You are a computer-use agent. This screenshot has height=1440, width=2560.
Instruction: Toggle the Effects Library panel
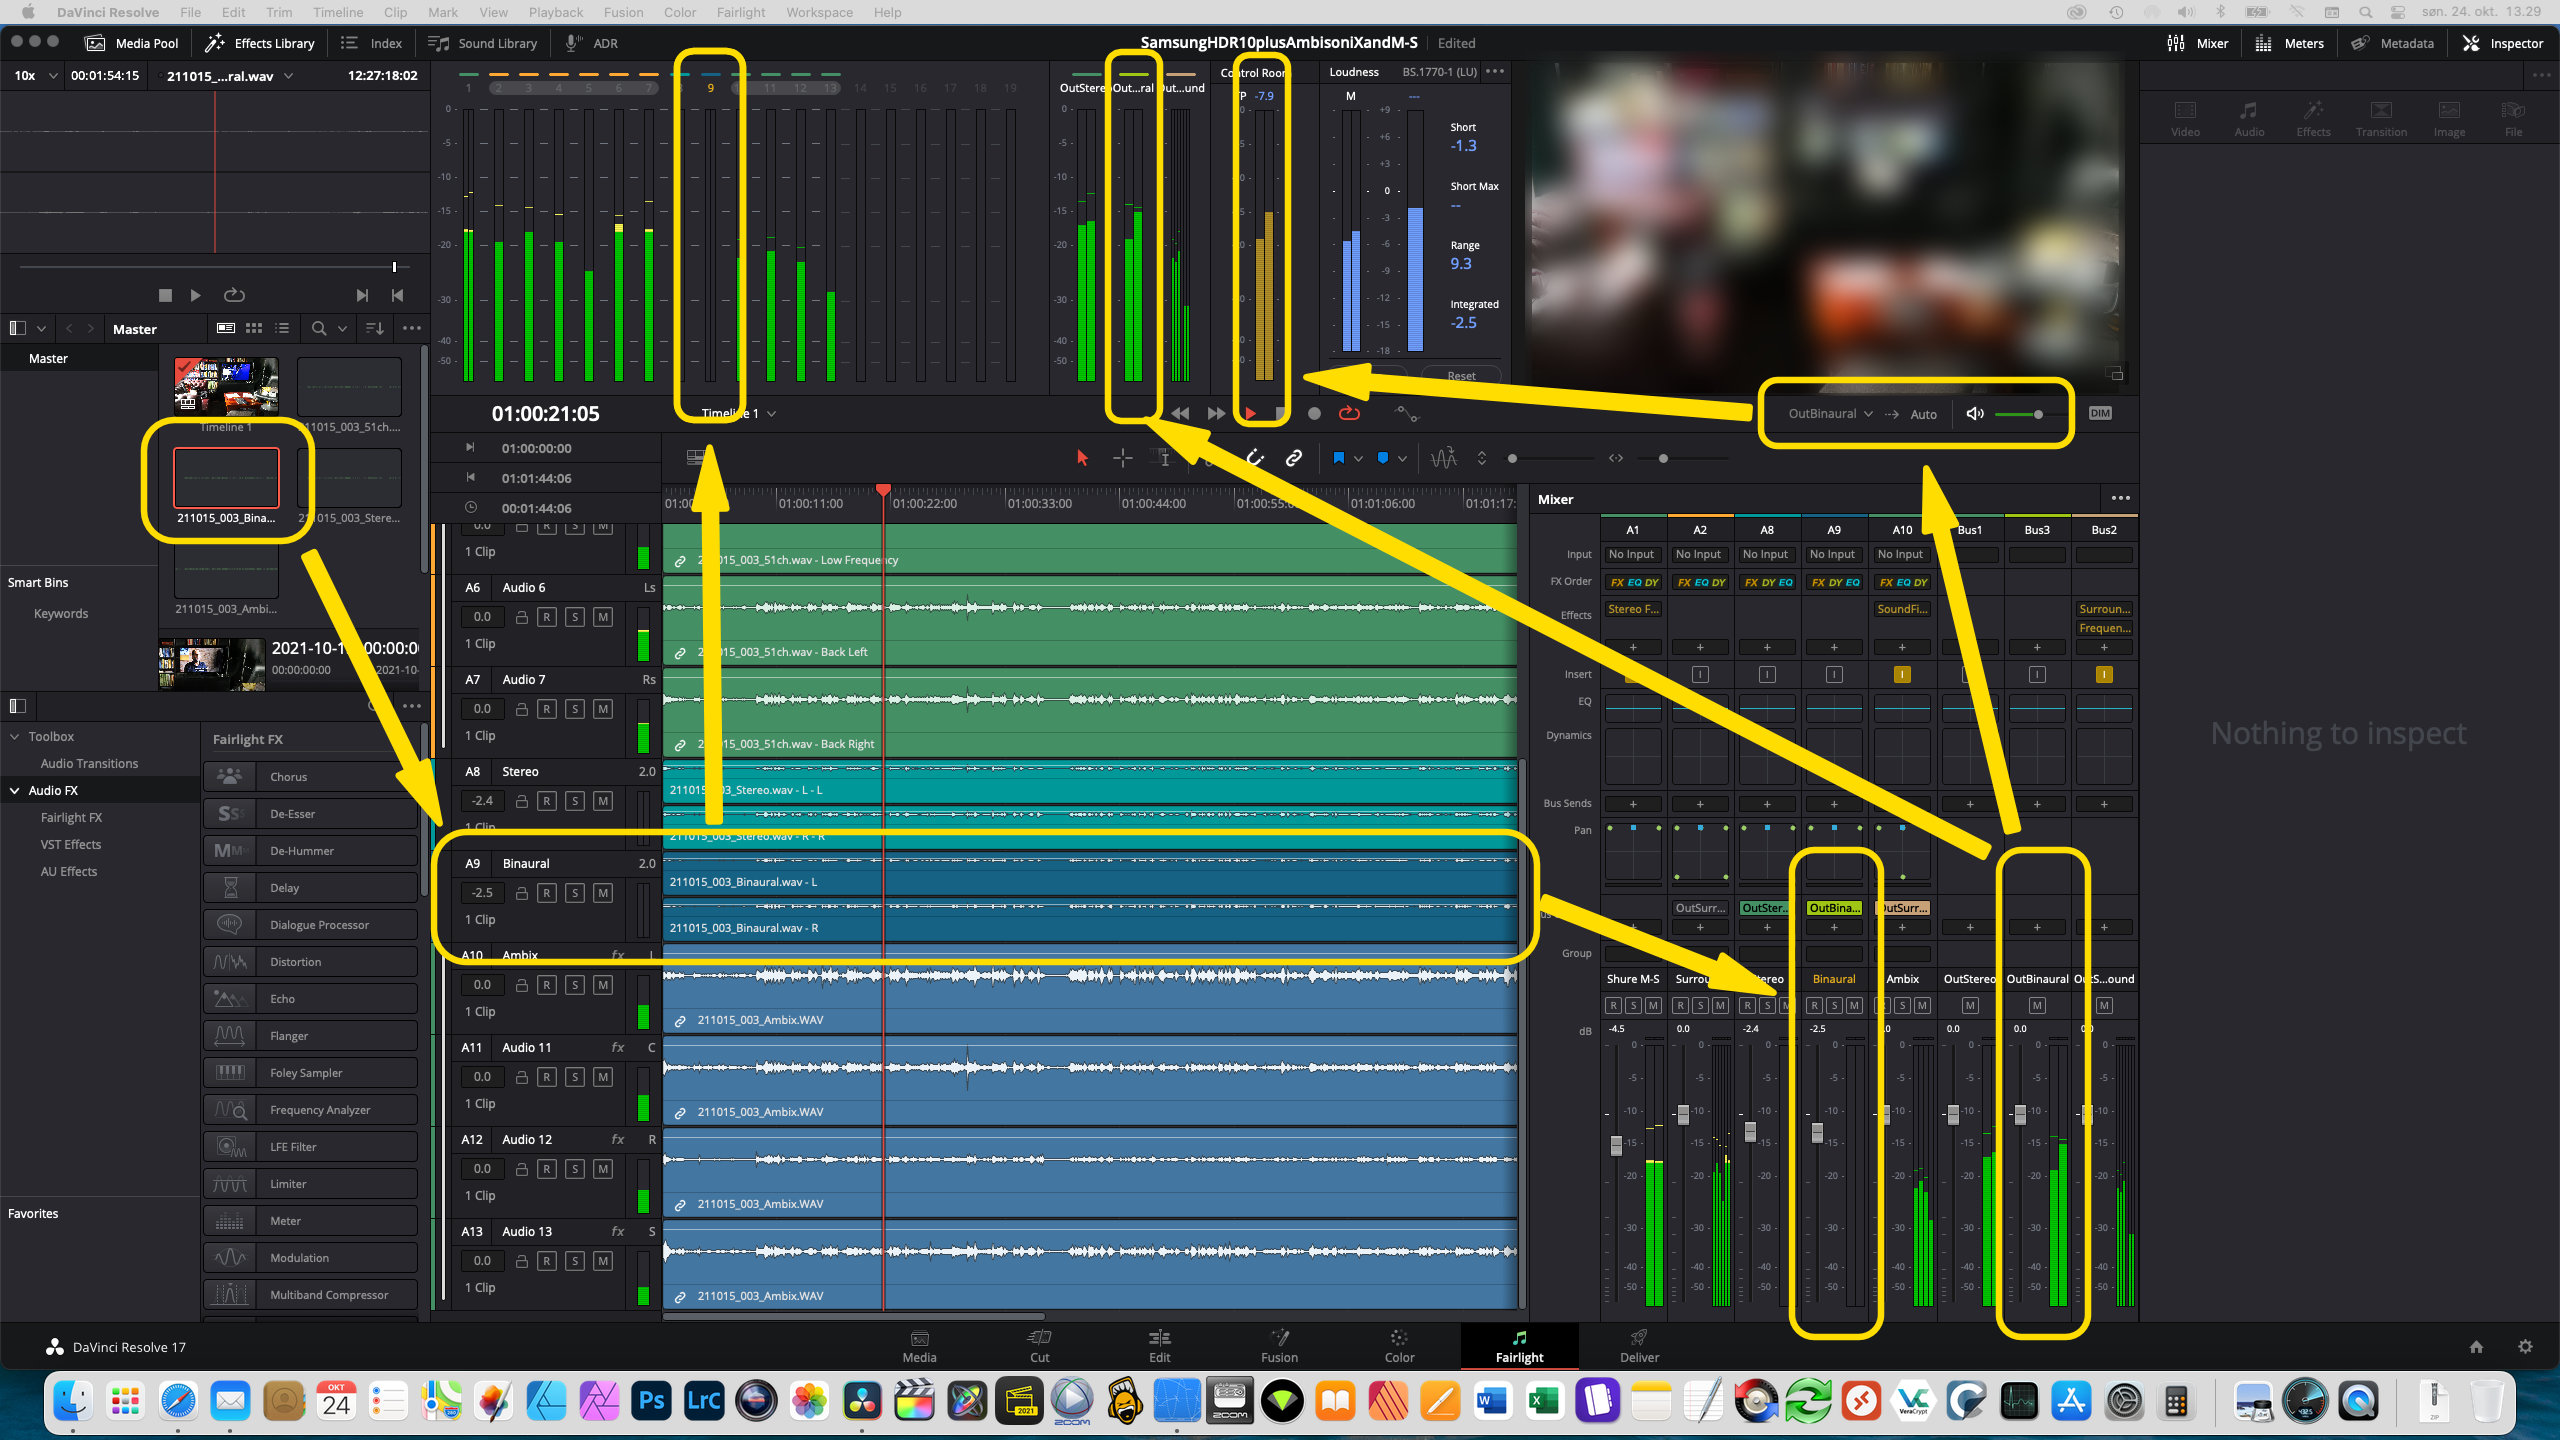point(260,43)
